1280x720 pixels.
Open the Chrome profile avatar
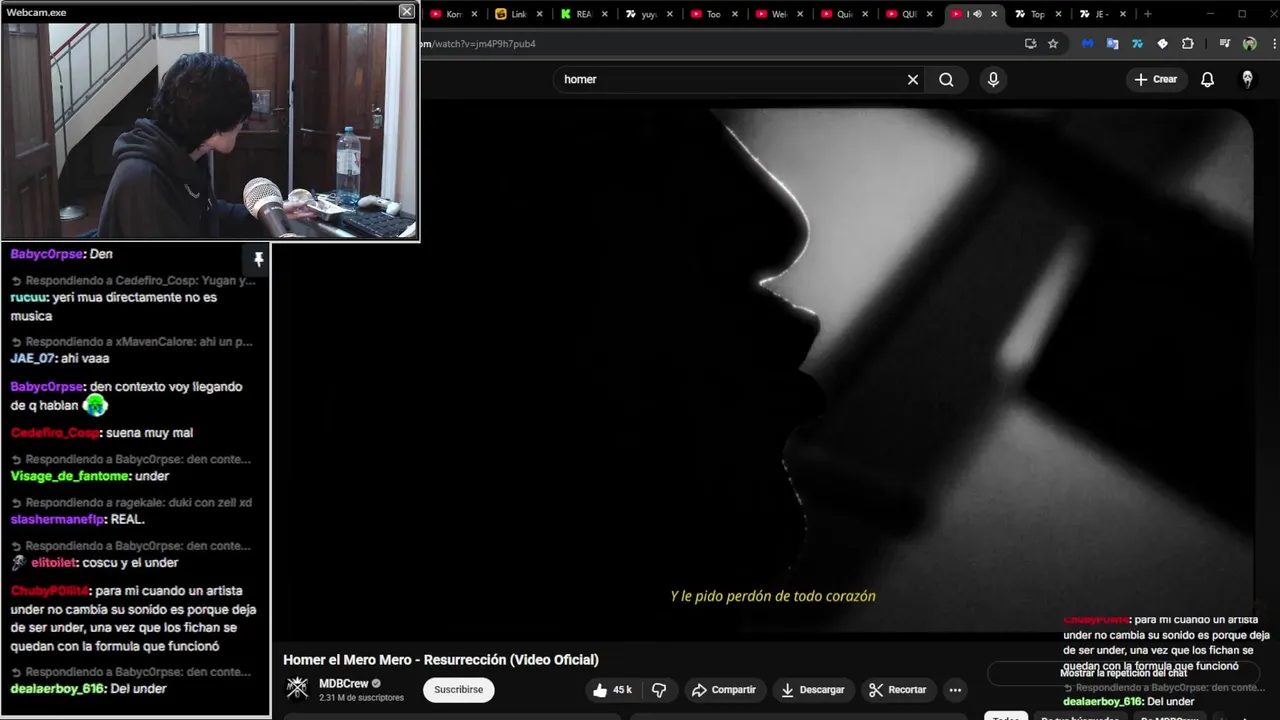pos(1249,44)
